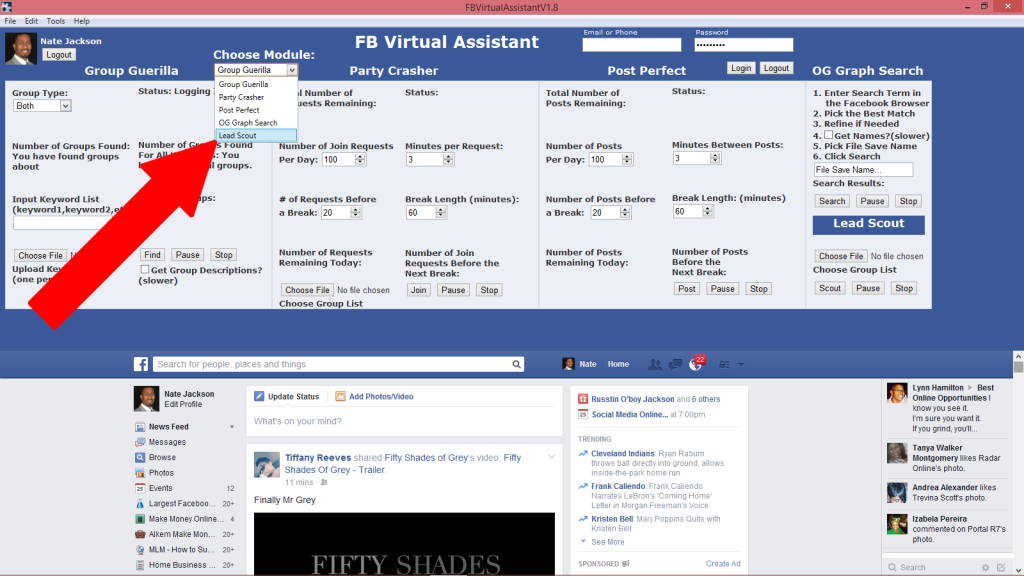The height and width of the screenshot is (576, 1024).
Task: Open Facebook friend requests icon
Action: click(654, 364)
